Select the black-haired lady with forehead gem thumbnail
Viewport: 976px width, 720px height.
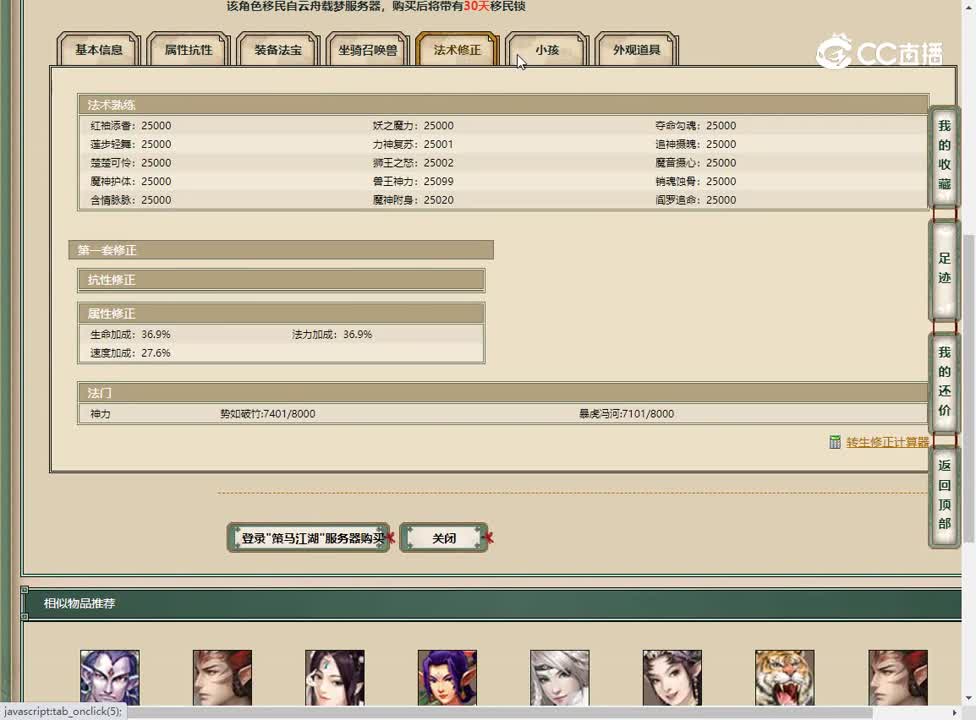(x=335, y=677)
